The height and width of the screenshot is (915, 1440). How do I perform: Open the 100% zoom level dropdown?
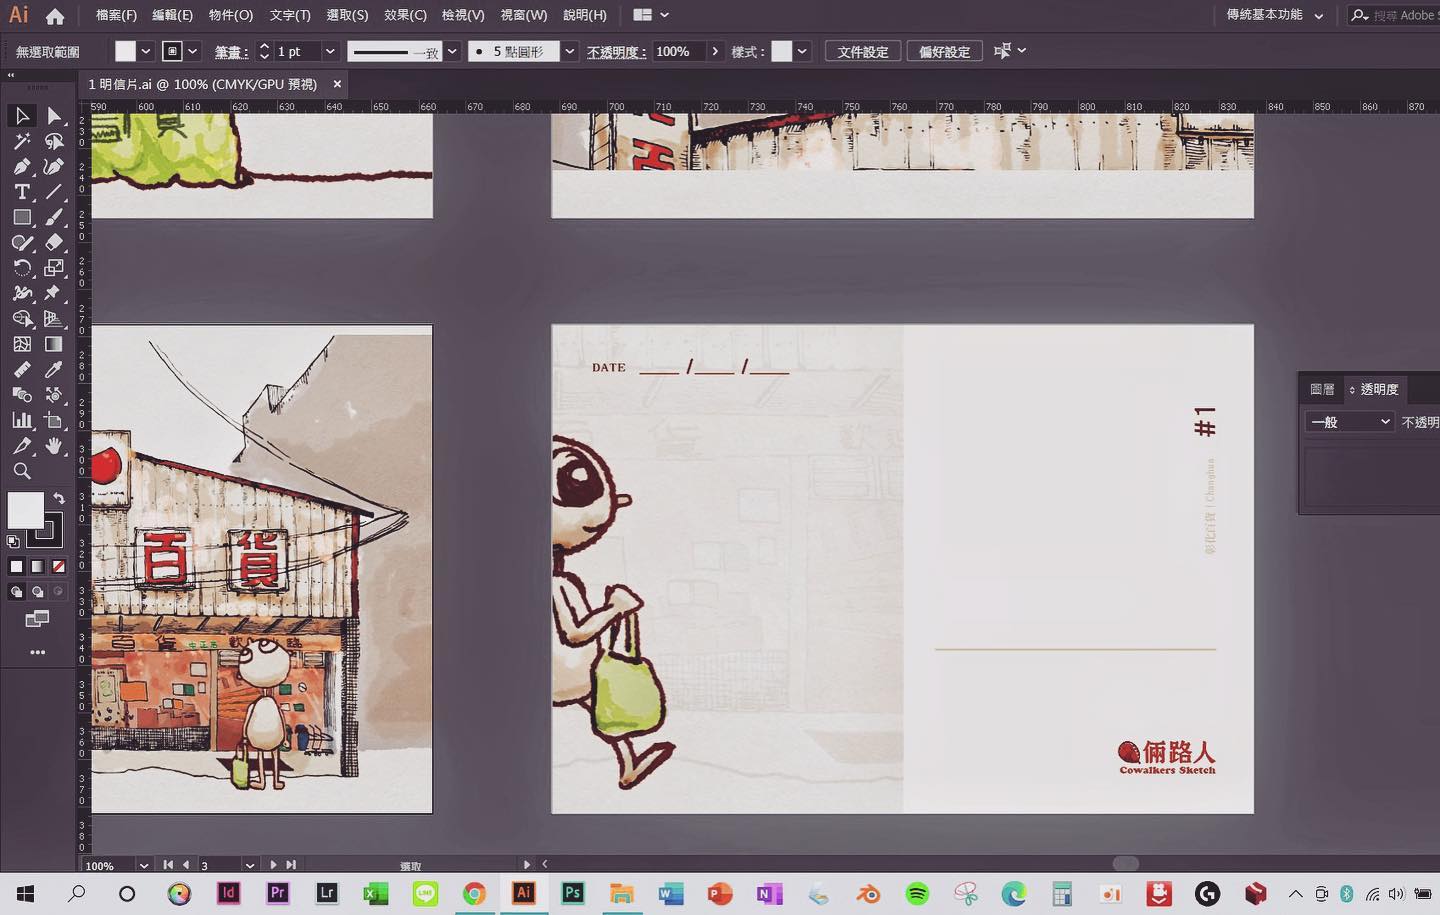144,865
